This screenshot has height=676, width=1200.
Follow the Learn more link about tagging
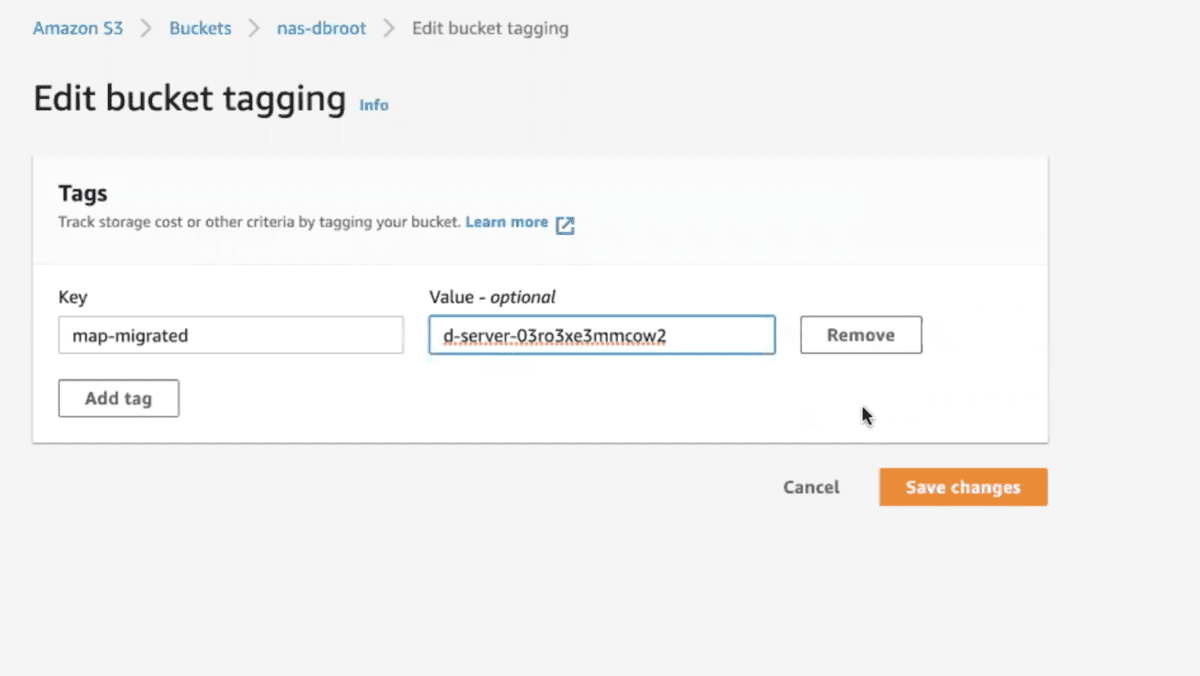506,222
